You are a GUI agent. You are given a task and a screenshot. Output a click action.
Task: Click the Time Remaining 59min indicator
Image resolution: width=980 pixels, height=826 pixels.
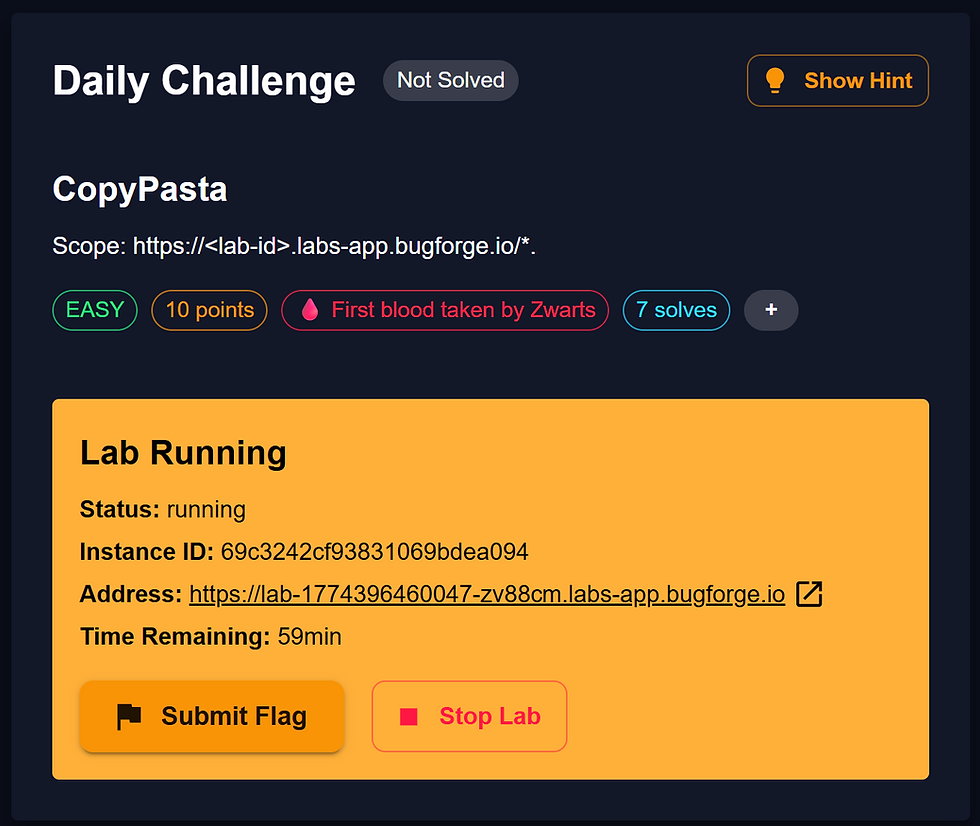point(210,636)
